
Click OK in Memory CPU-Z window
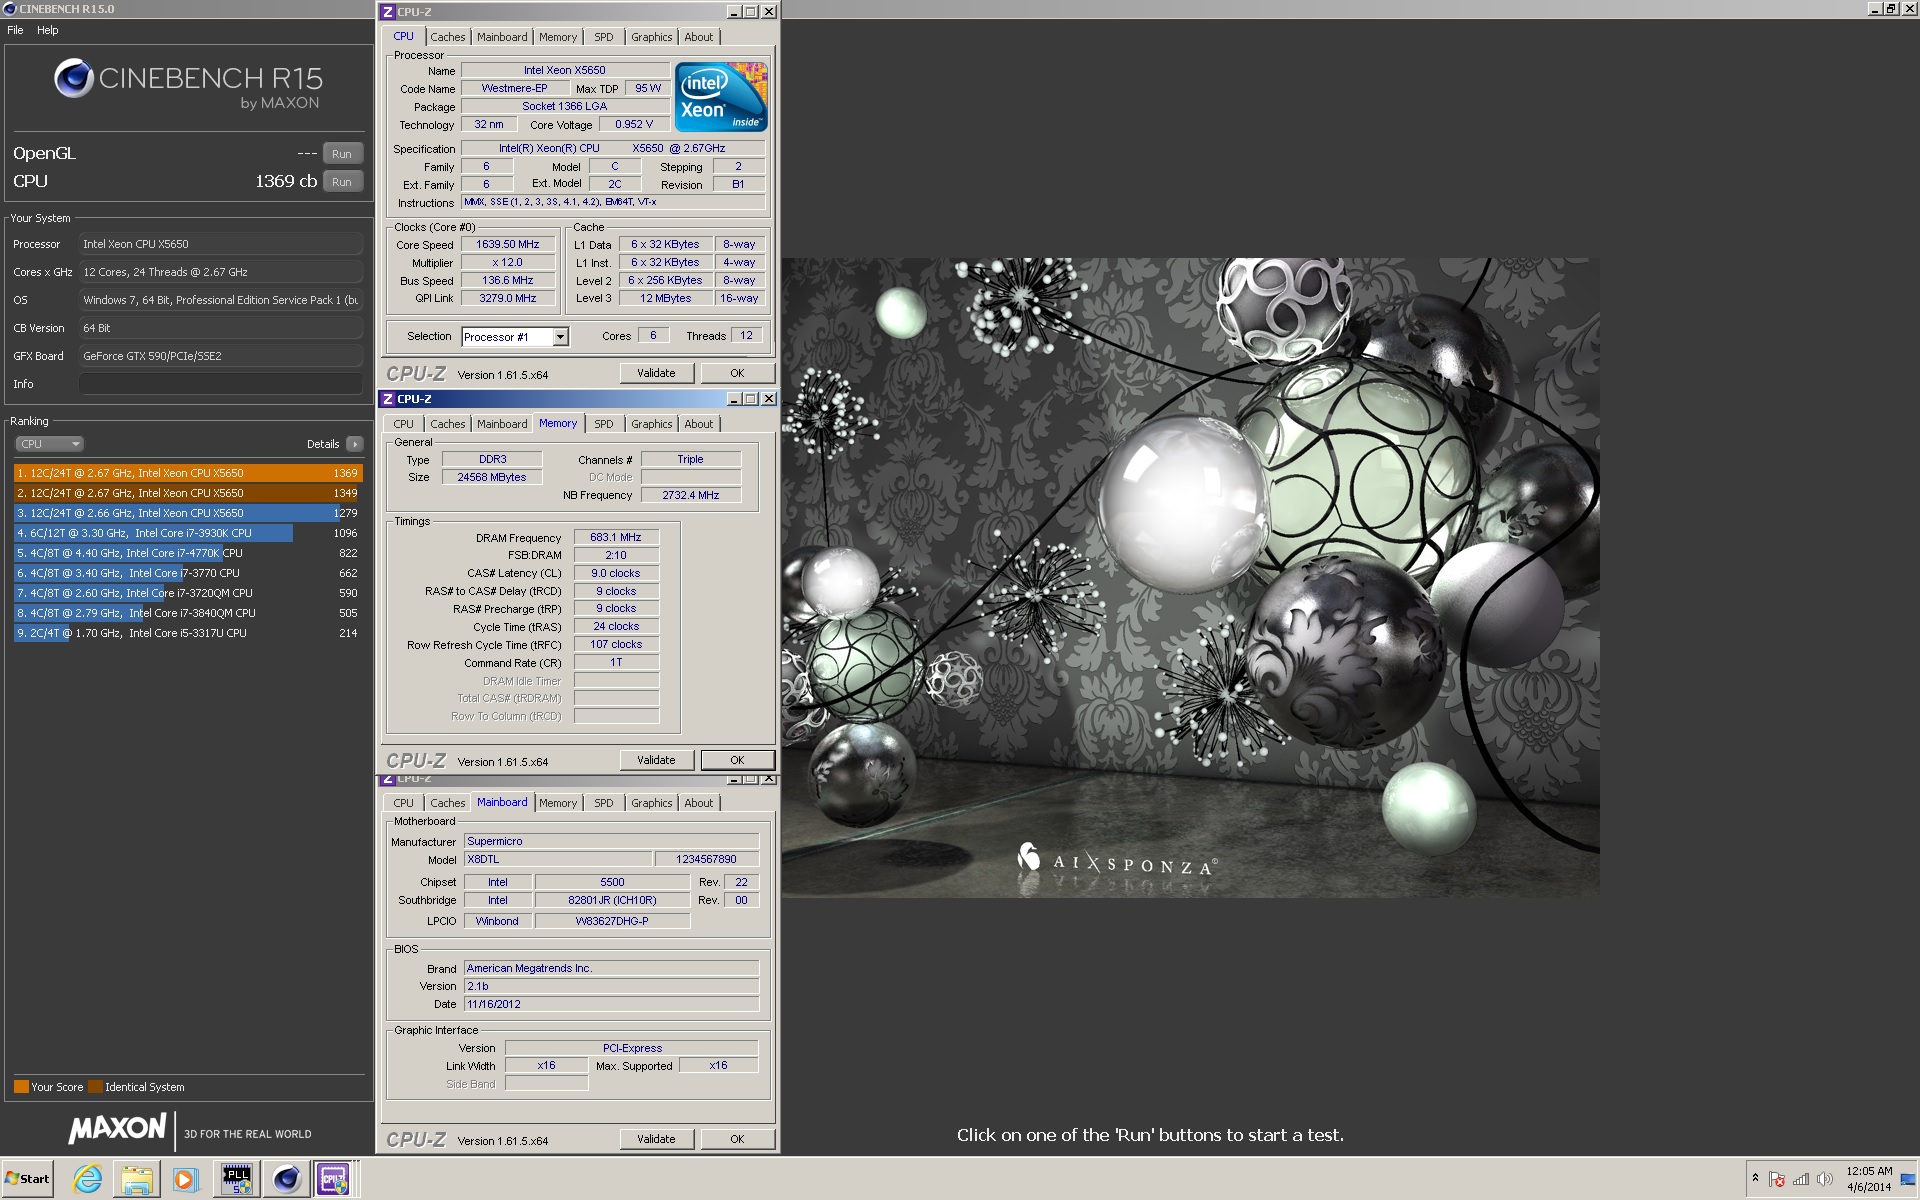[x=737, y=760]
